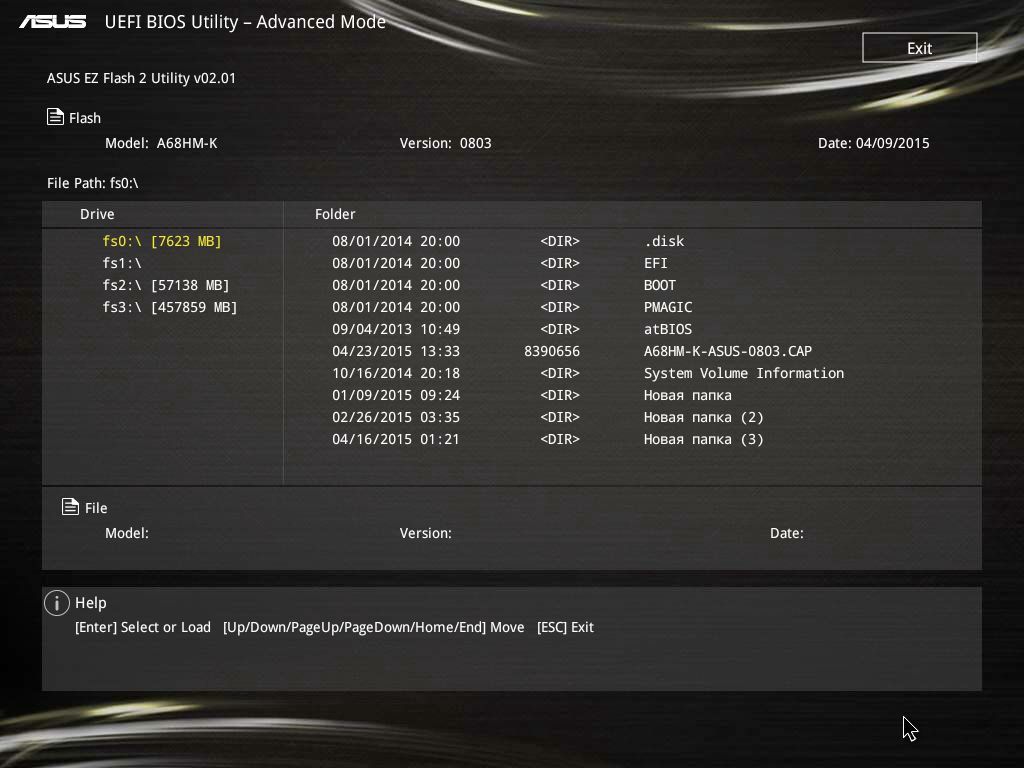
Task: Click the [ESC] Exit help hint
Action: pyautogui.click(x=566, y=627)
